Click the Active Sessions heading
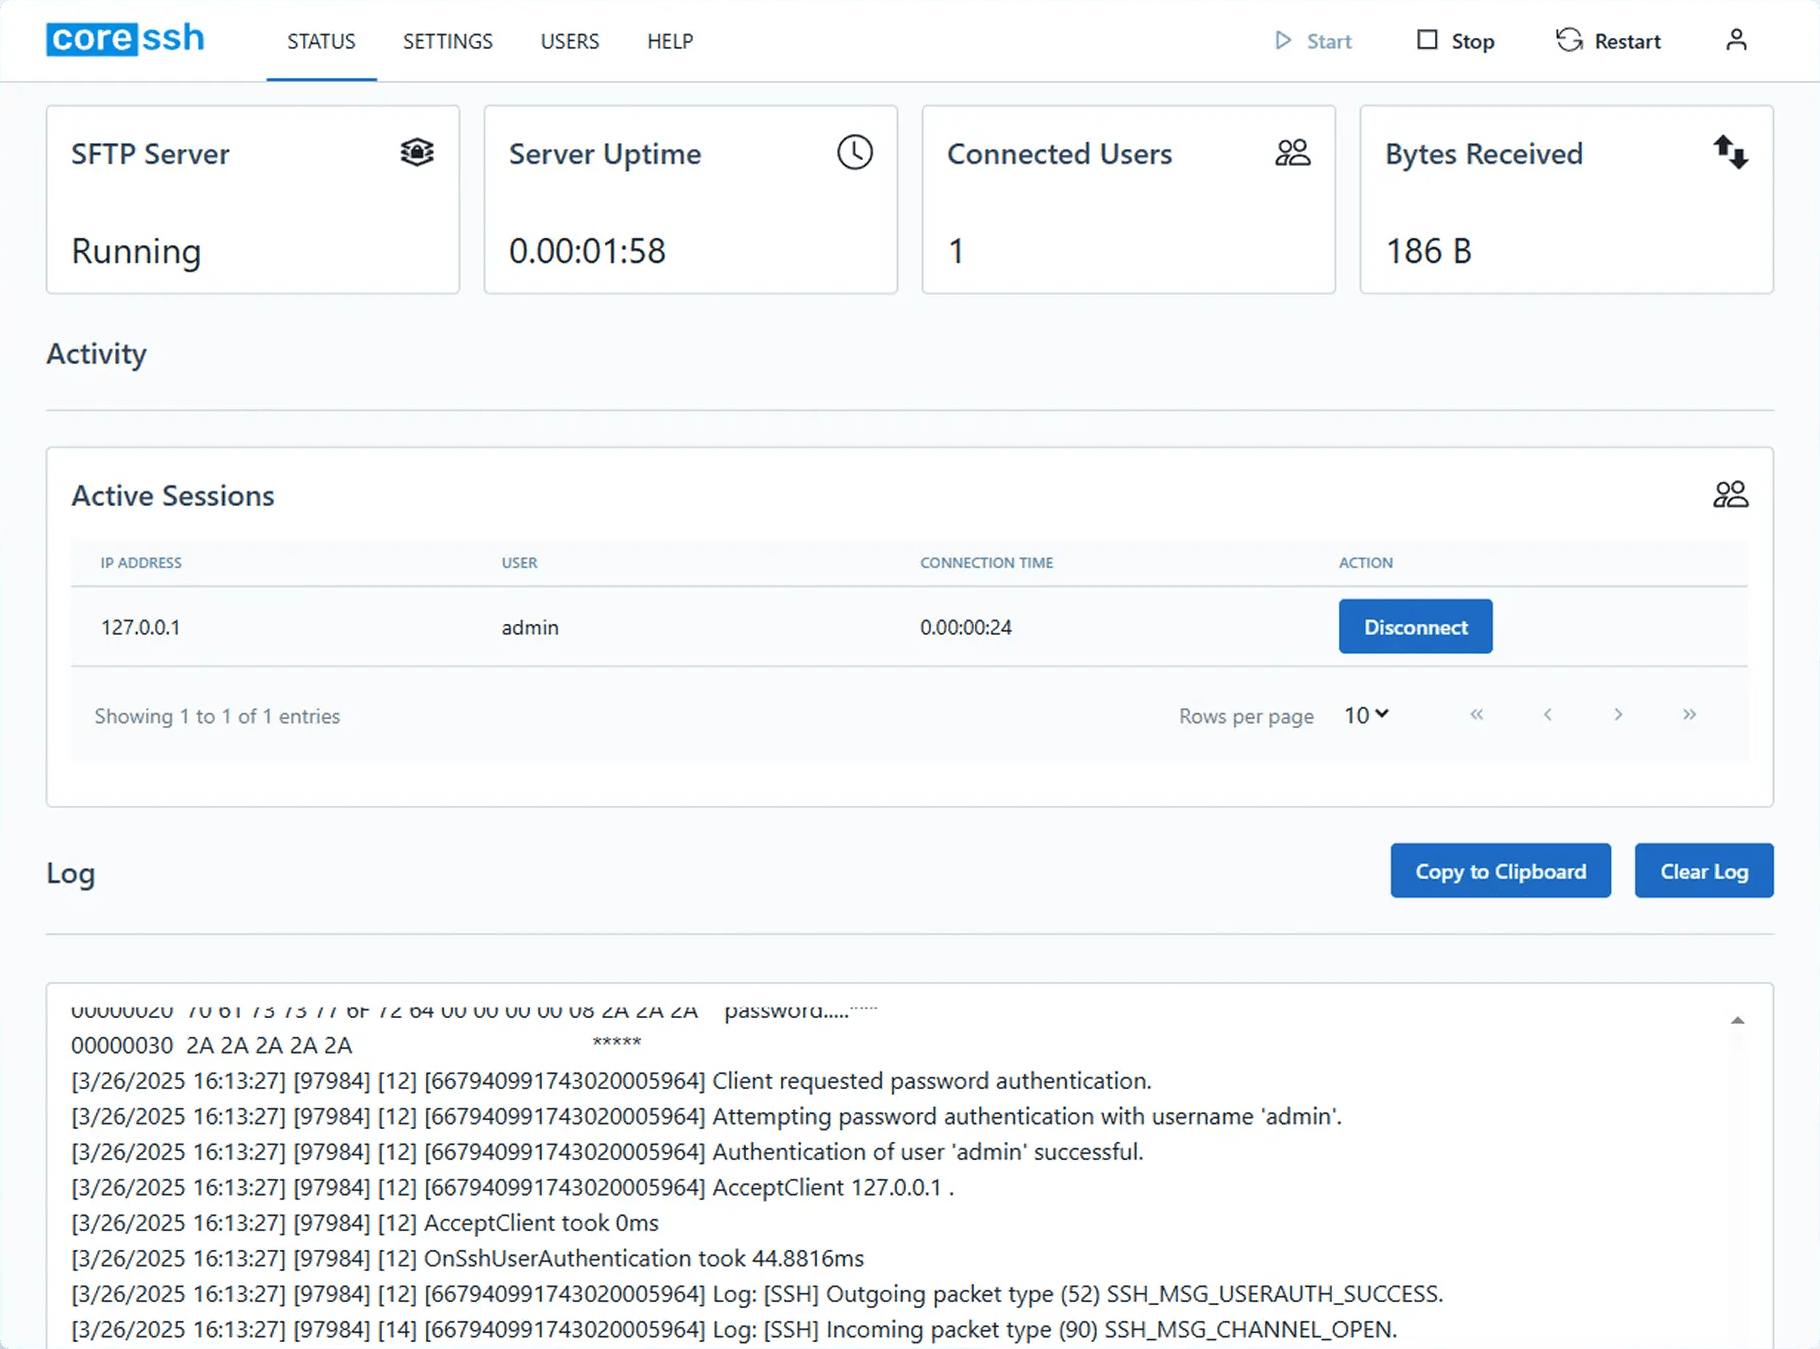 click(172, 496)
